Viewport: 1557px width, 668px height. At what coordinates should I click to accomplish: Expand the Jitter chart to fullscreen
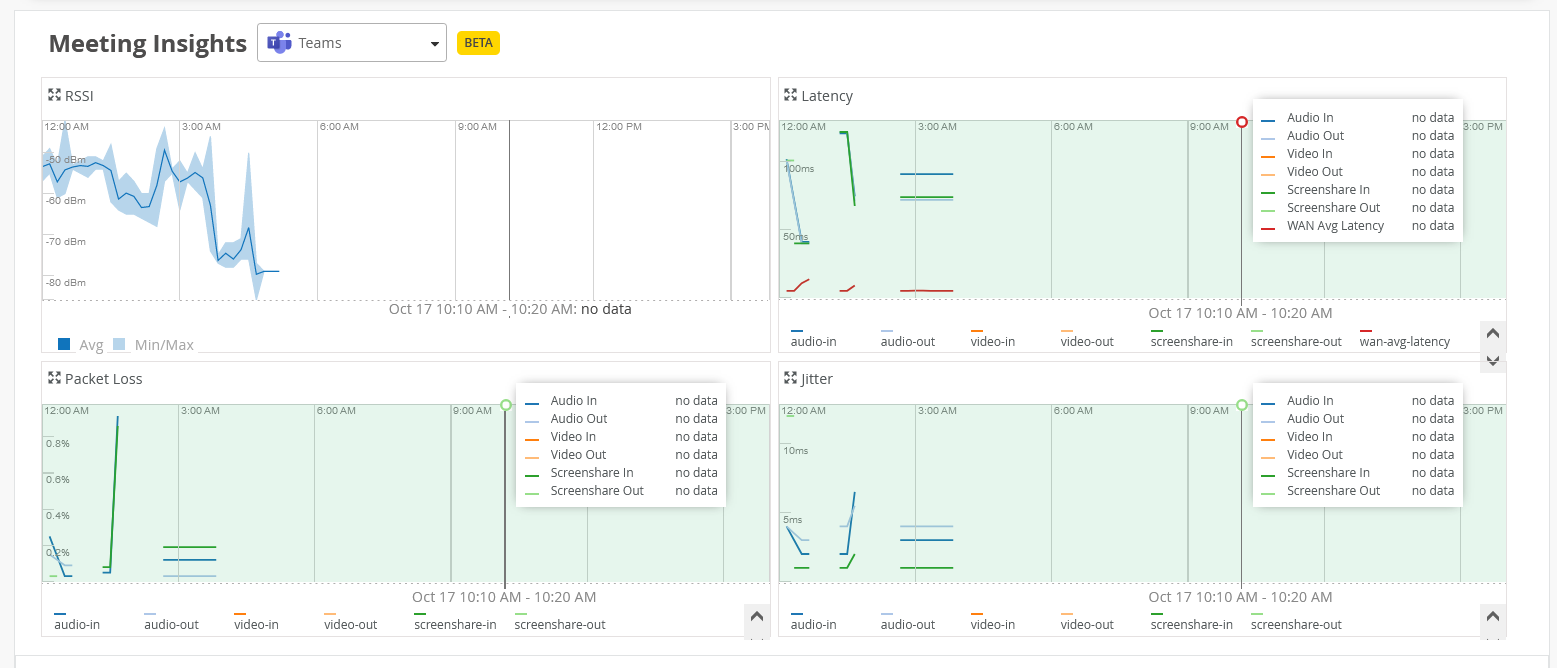pos(791,378)
